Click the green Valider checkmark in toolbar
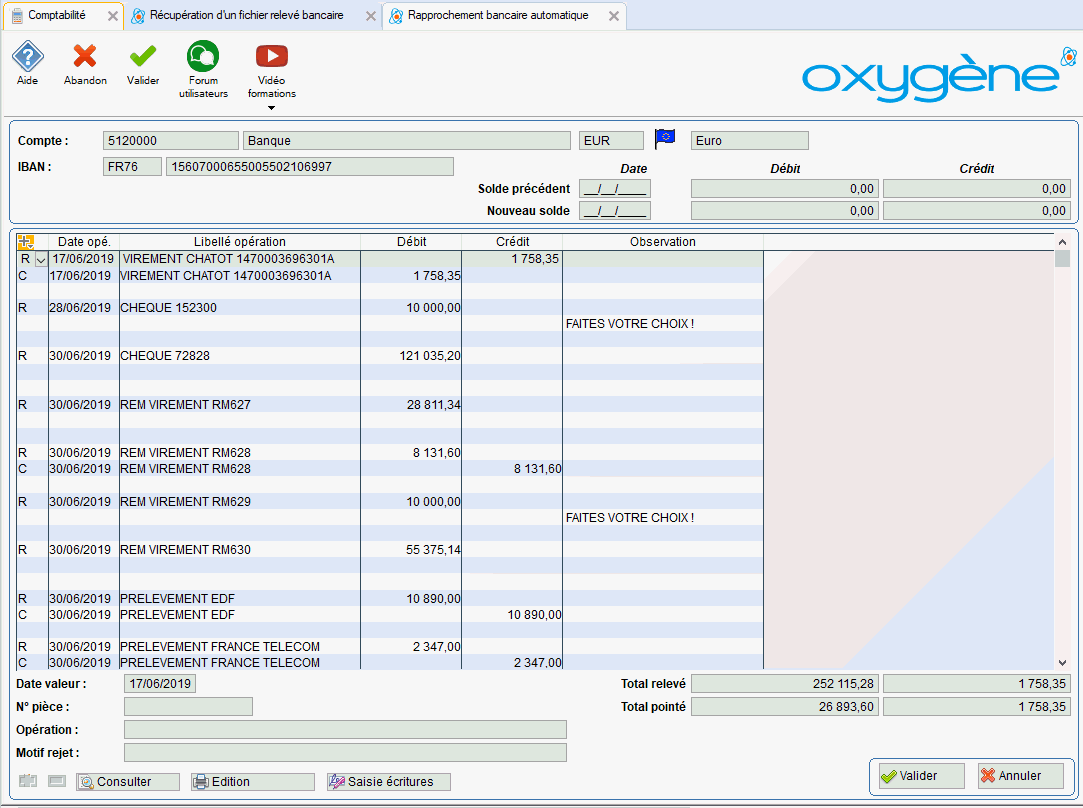Screen dimensions: 1083x808 [143, 57]
